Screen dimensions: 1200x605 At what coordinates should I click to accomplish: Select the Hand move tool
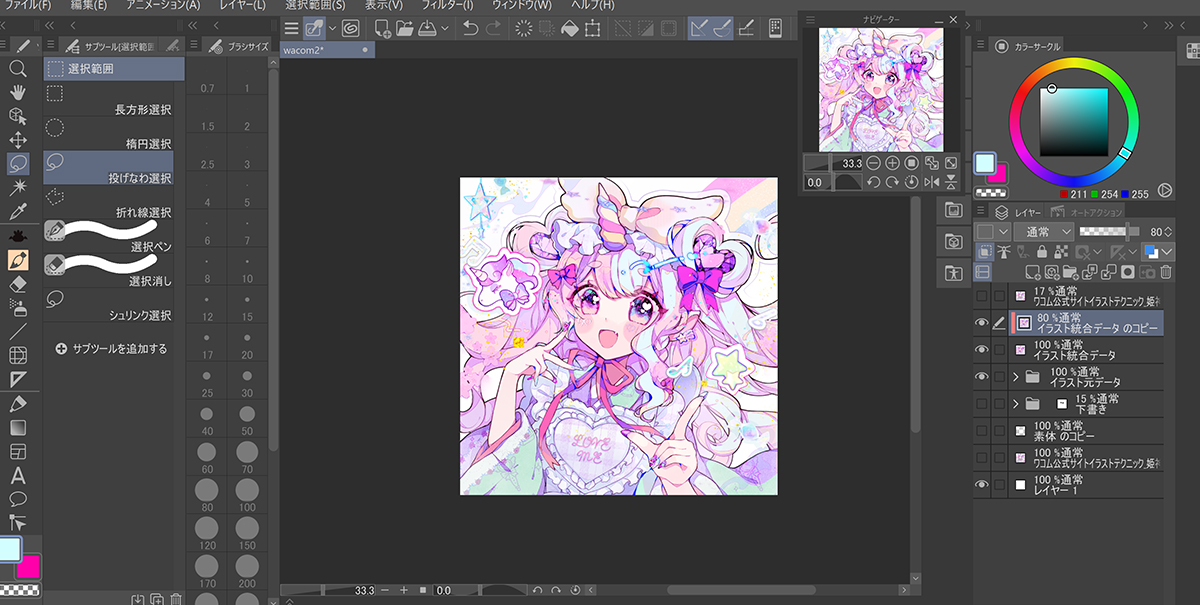pos(17,92)
